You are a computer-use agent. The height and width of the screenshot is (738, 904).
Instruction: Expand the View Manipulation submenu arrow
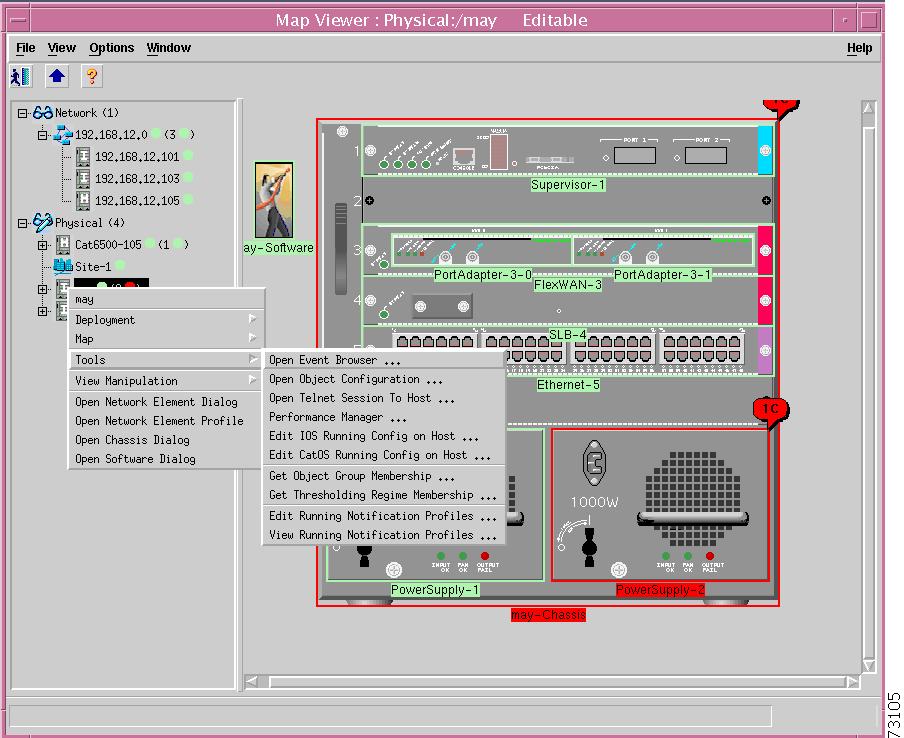pyautogui.click(x=253, y=379)
